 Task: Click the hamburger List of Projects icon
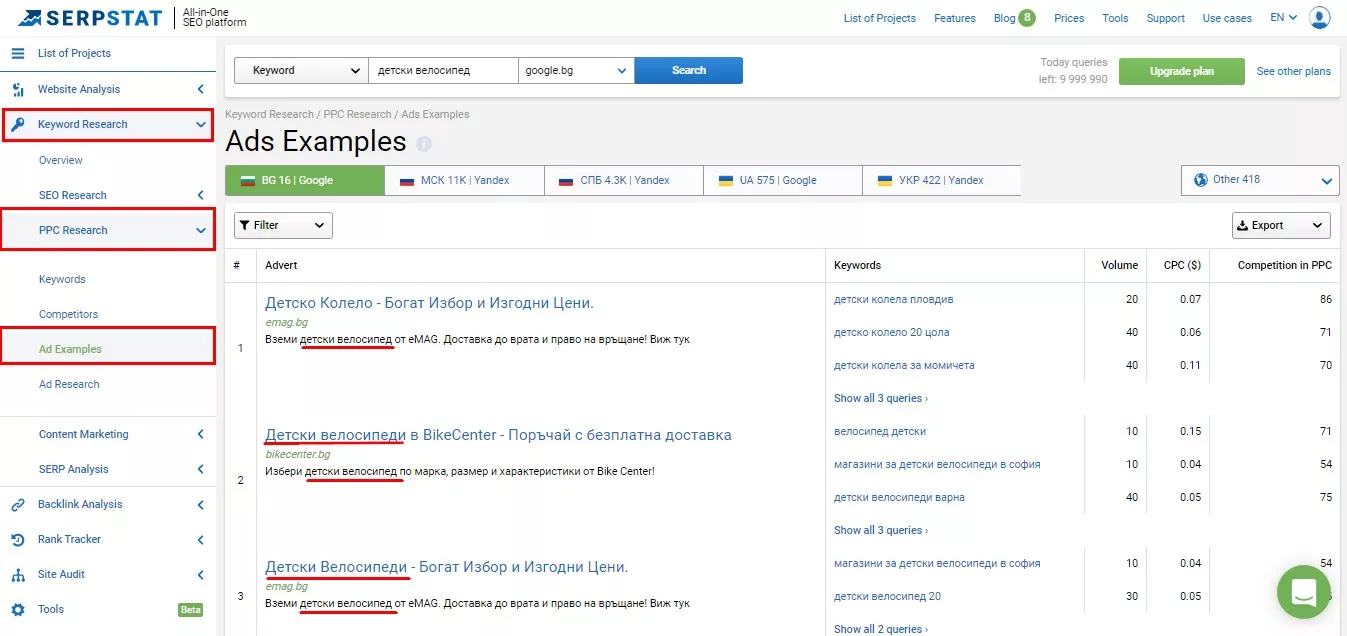coord(18,53)
